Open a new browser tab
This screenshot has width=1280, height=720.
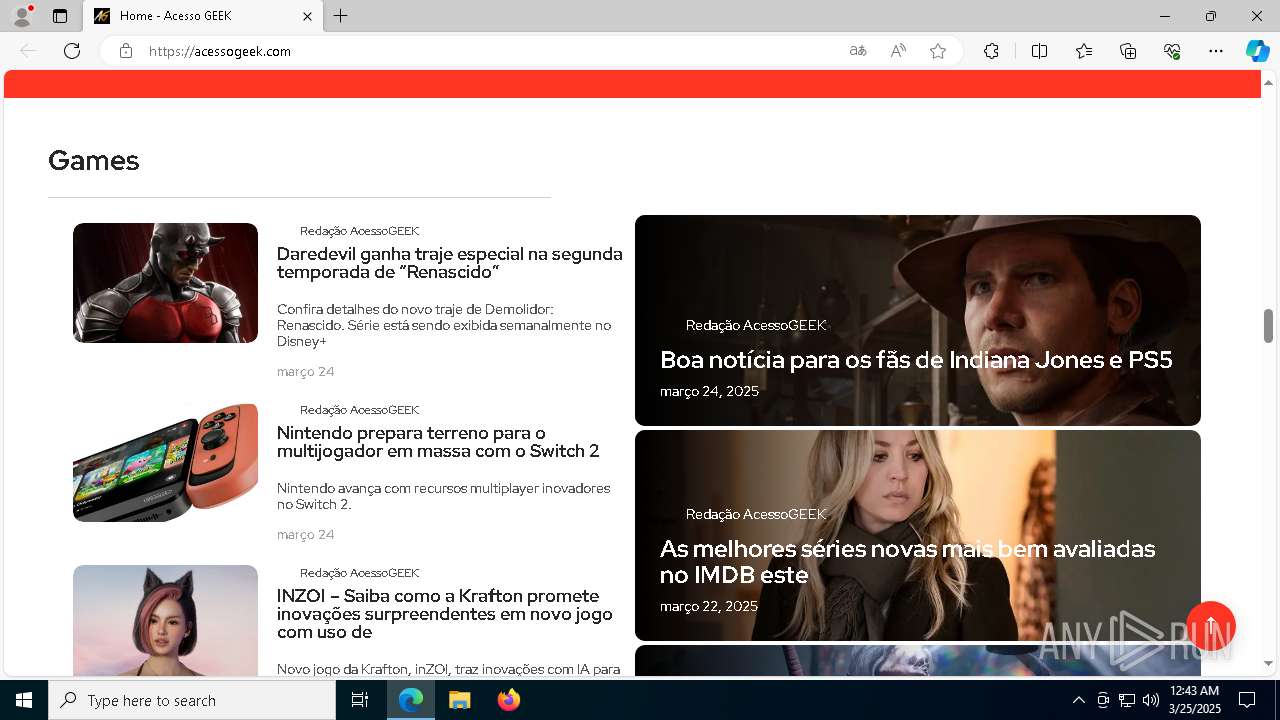341,16
